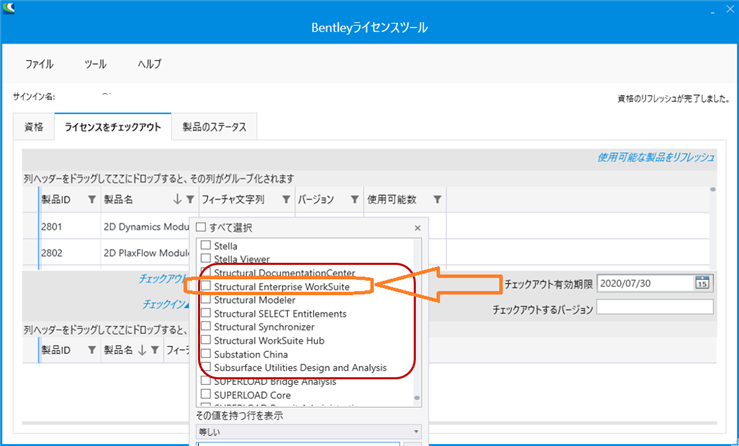Switch to the 資格 tab
The height and width of the screenshot is (446, 739).
(34, 127)
